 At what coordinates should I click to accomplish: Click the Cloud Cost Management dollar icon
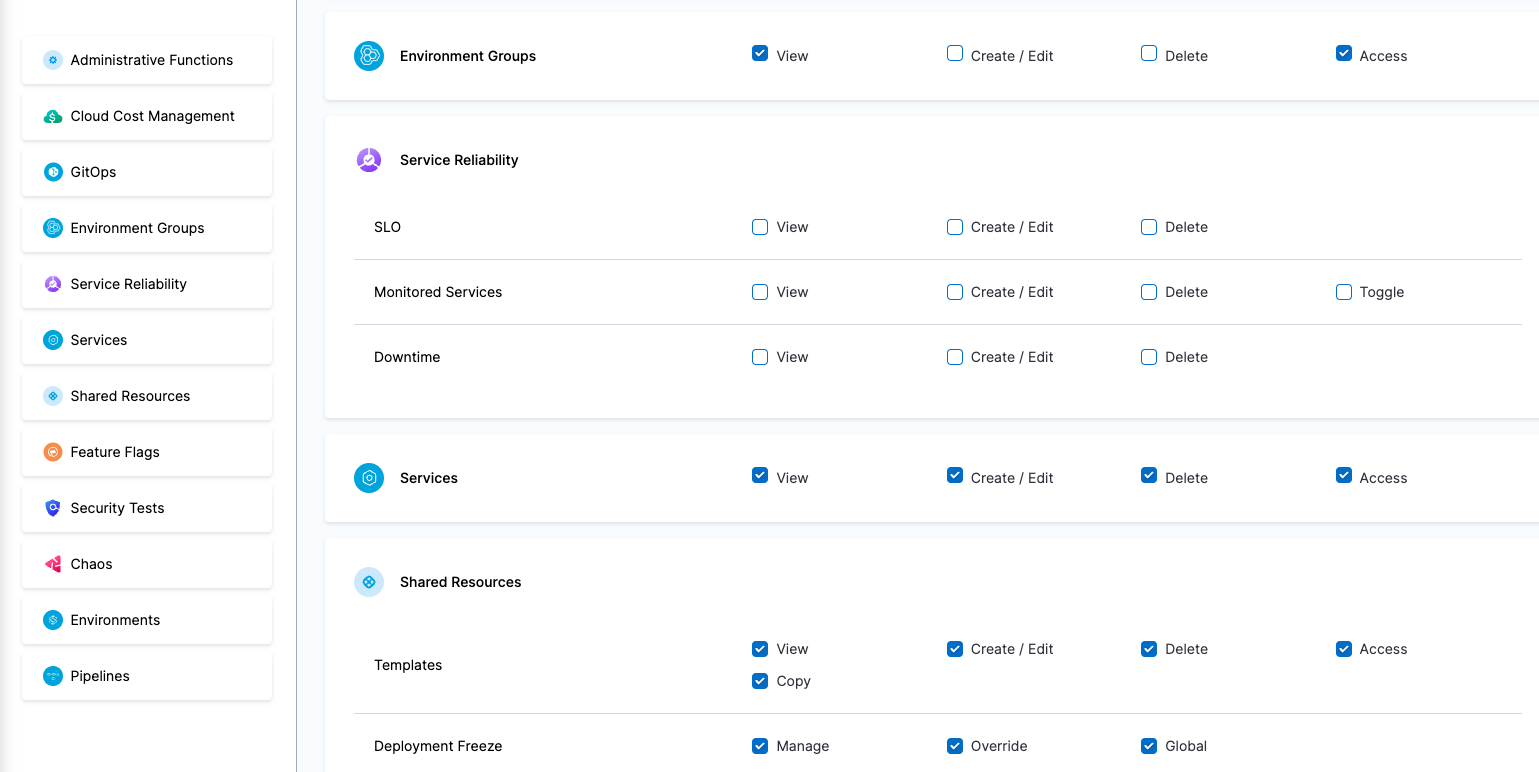tap(52, 116)
